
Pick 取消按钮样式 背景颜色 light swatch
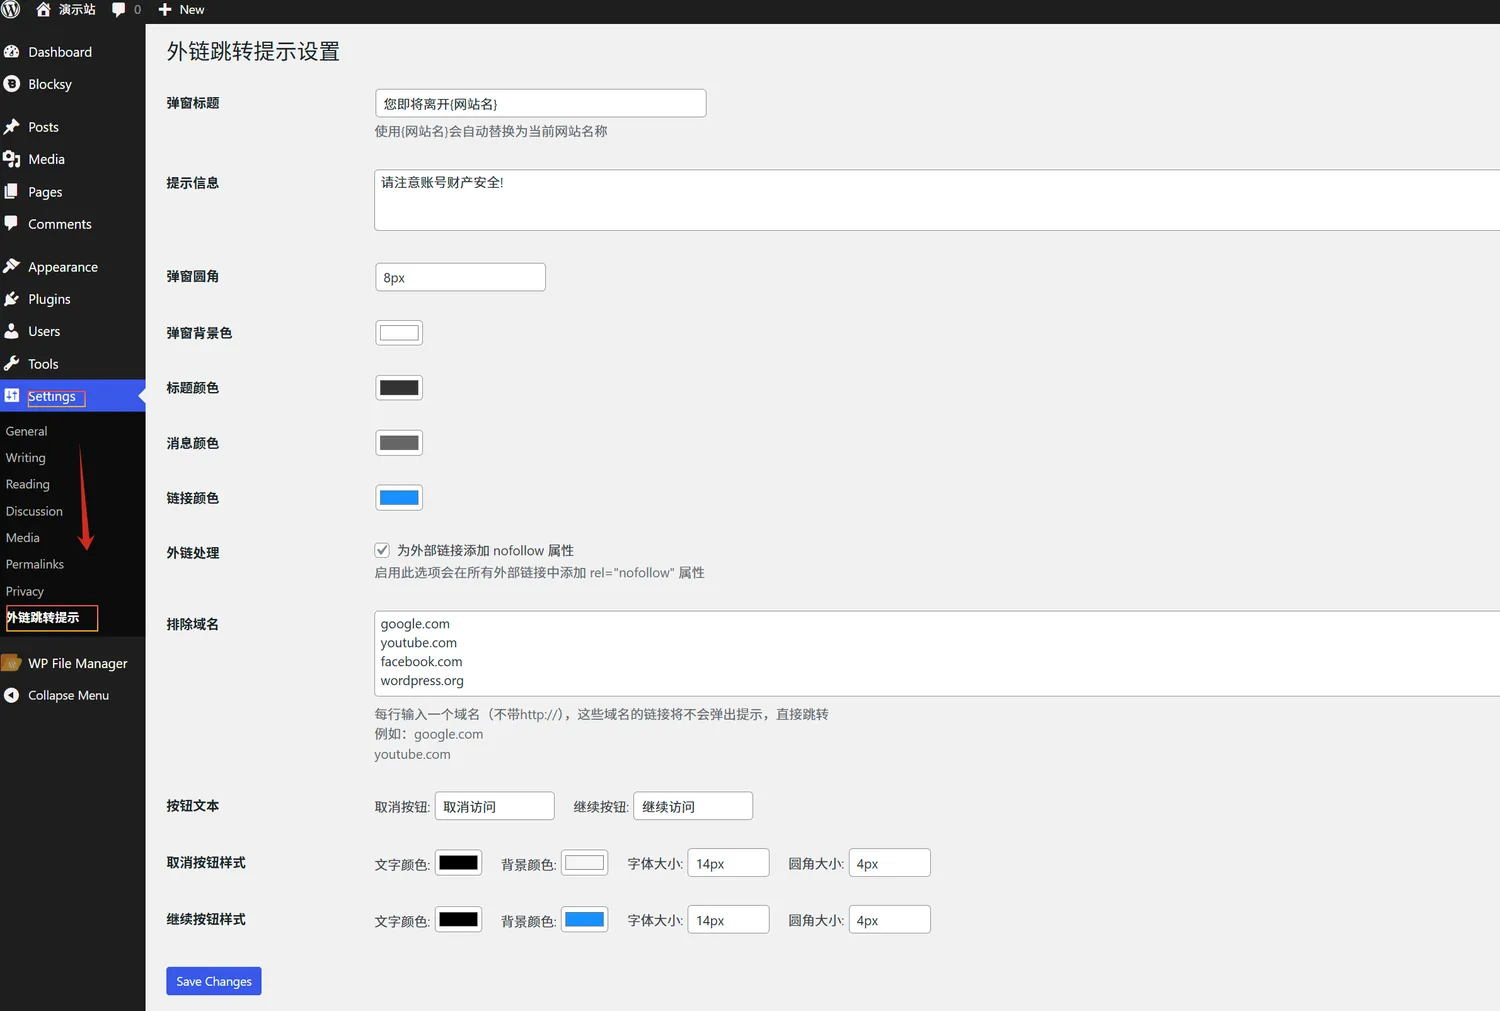[585, 863]
